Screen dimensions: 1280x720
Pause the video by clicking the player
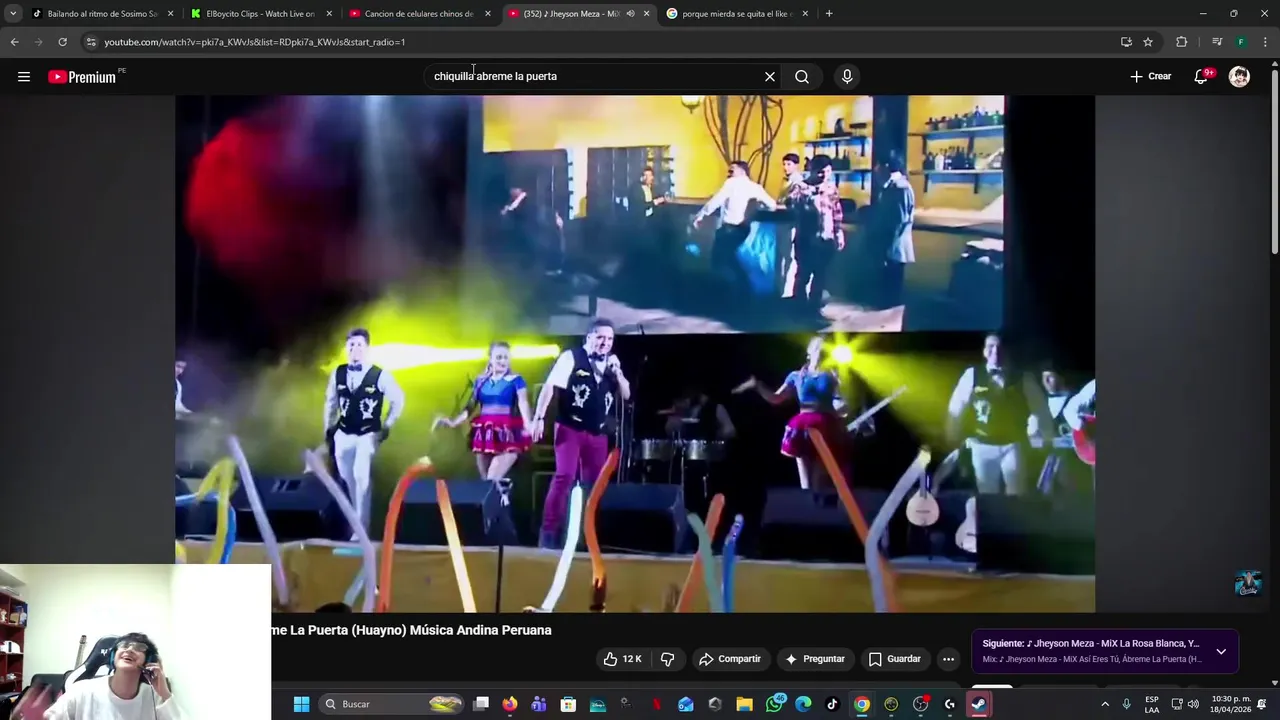click(x=635, y=353)
